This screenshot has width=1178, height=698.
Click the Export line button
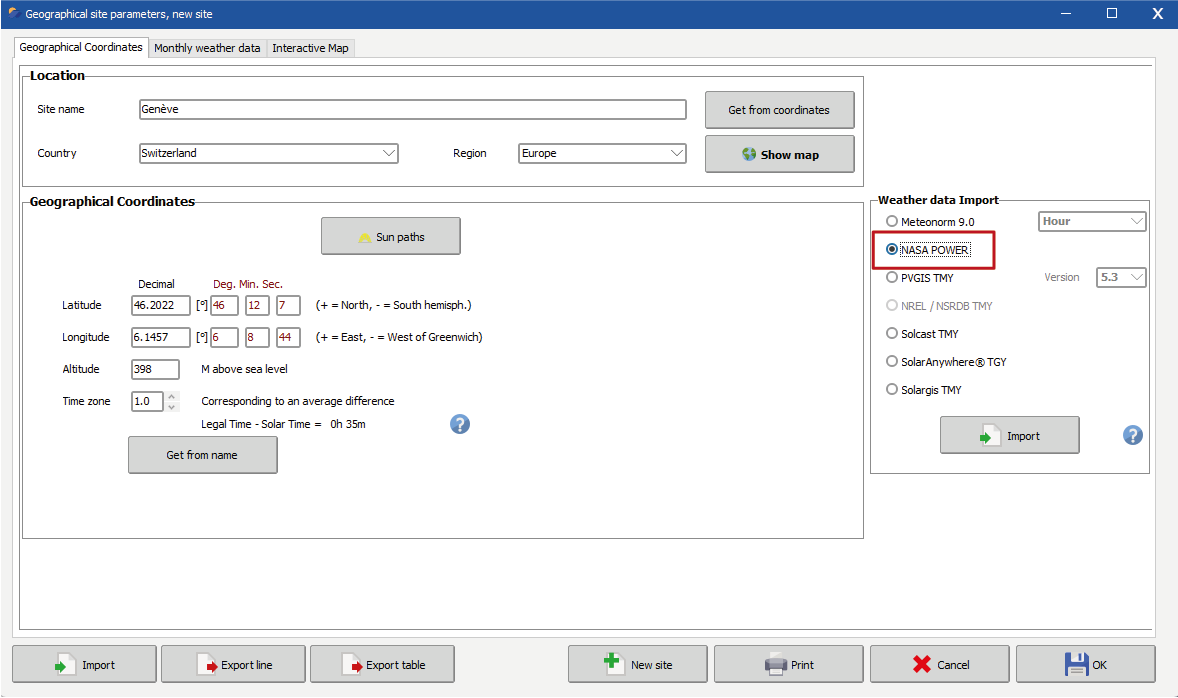[235, 664]
